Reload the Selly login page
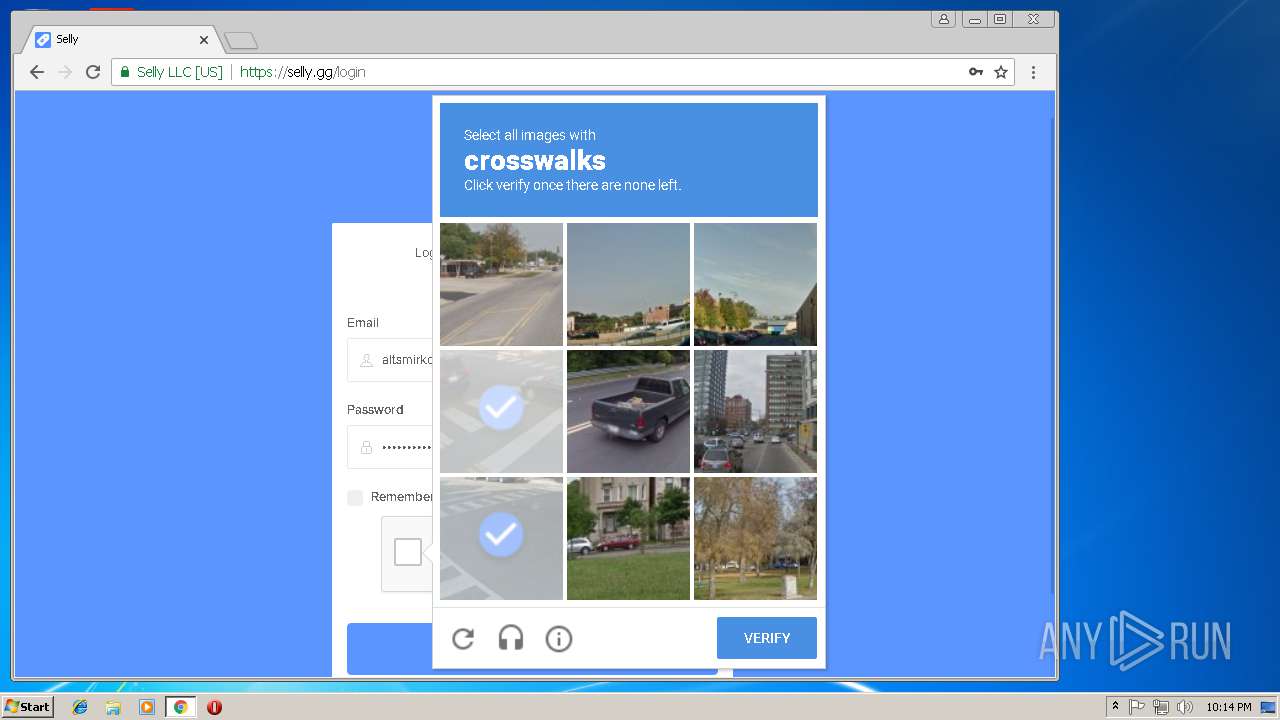 pos(93,72)
